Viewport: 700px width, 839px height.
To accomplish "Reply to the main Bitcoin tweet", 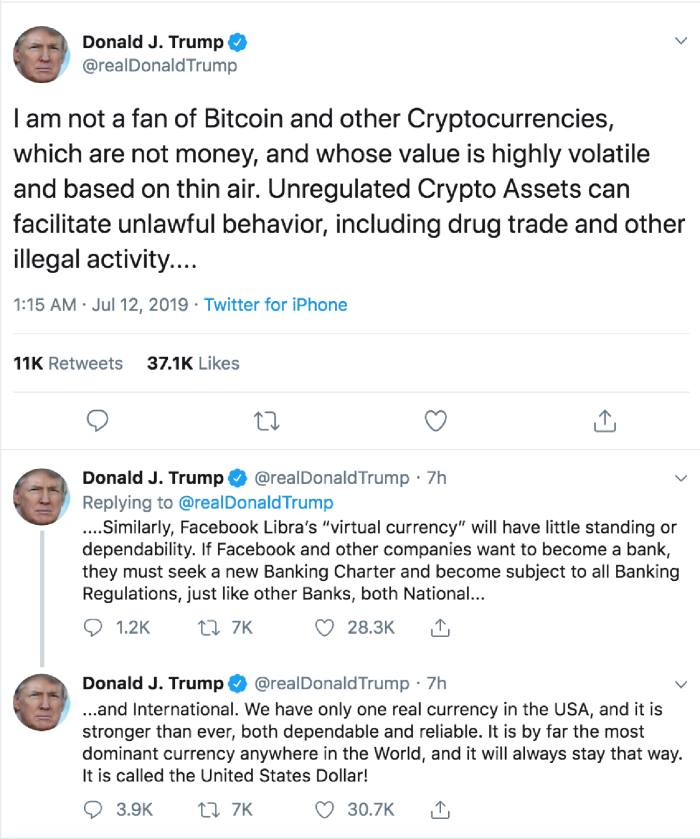I will (x=96, y=422).
